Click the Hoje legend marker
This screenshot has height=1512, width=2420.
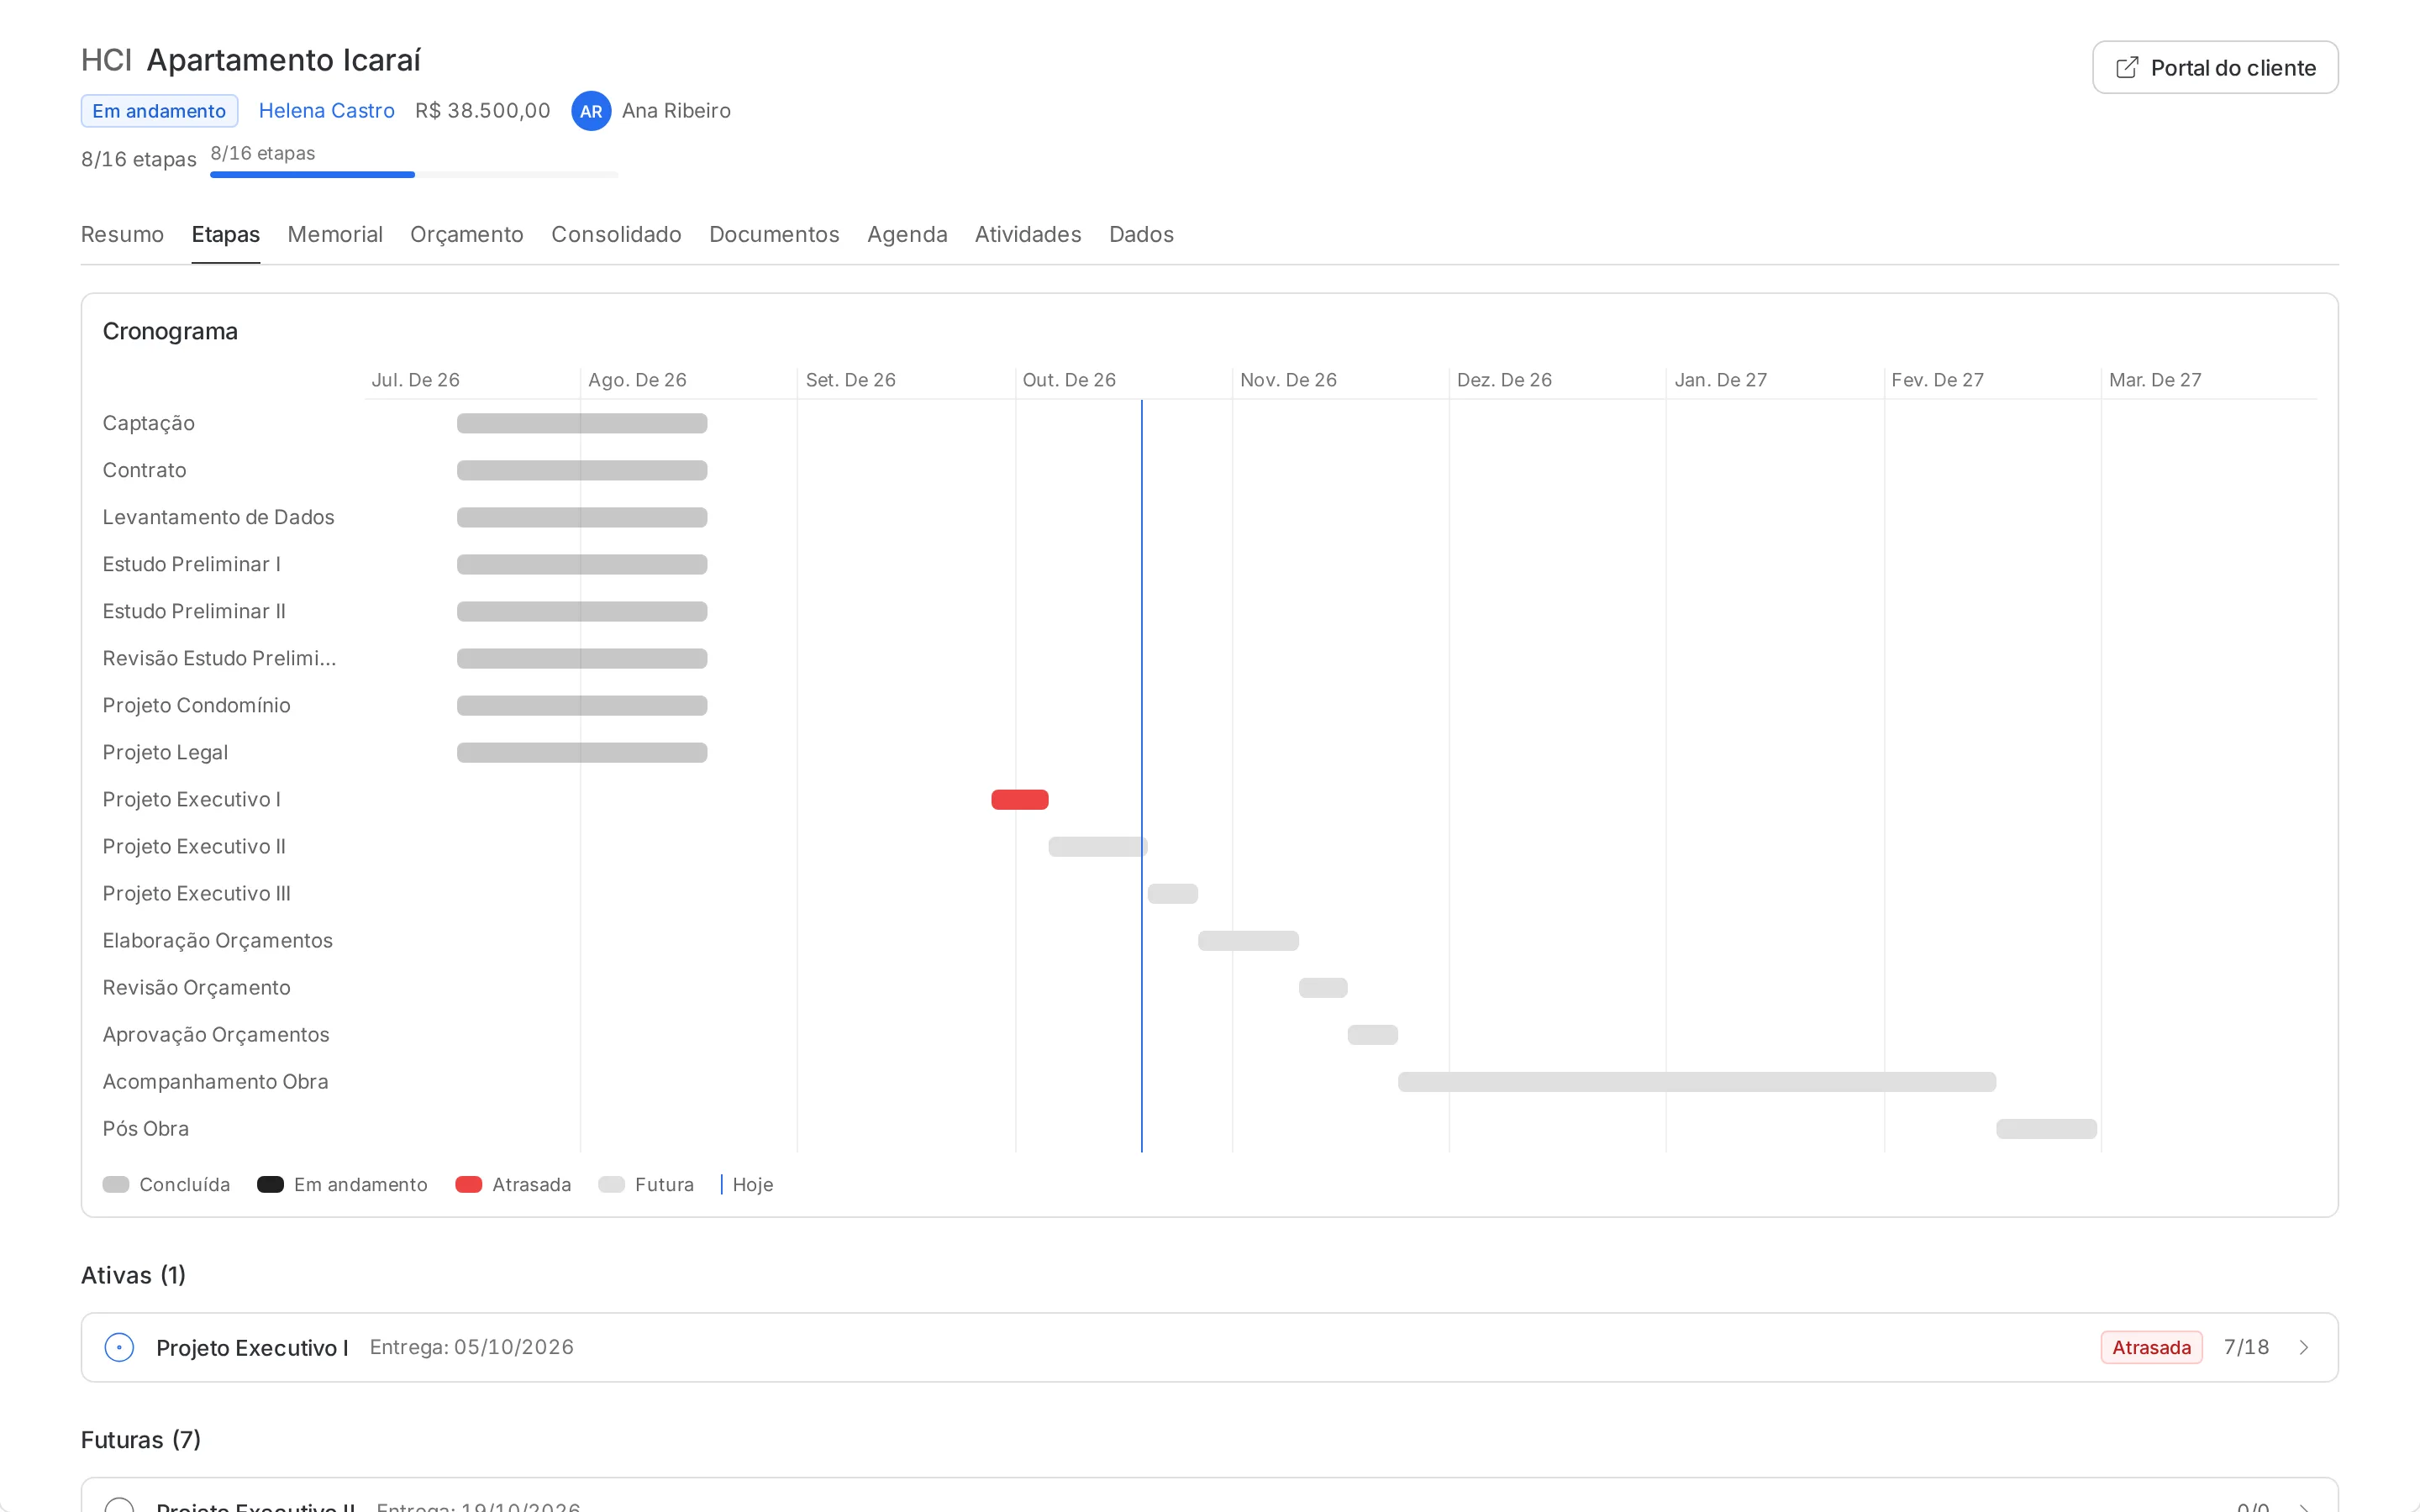[x=721, y=1184]
